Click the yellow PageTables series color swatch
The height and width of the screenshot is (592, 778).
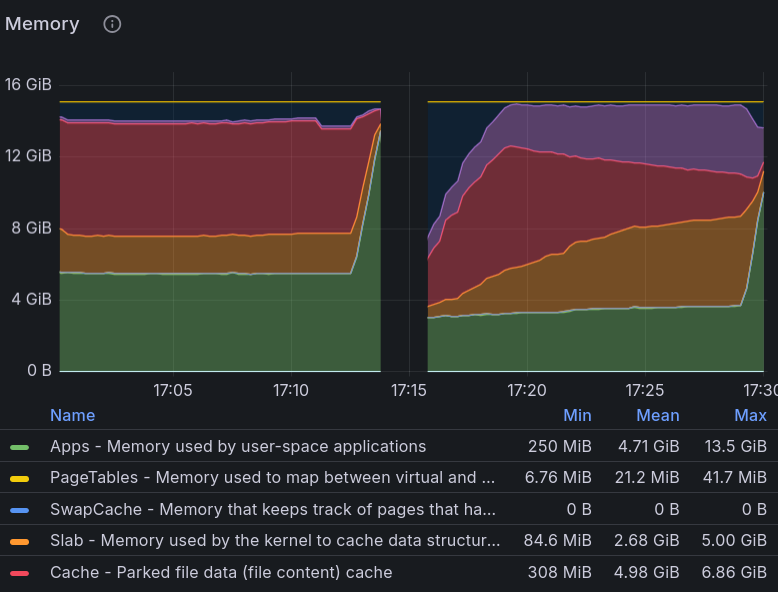[19, 478]
